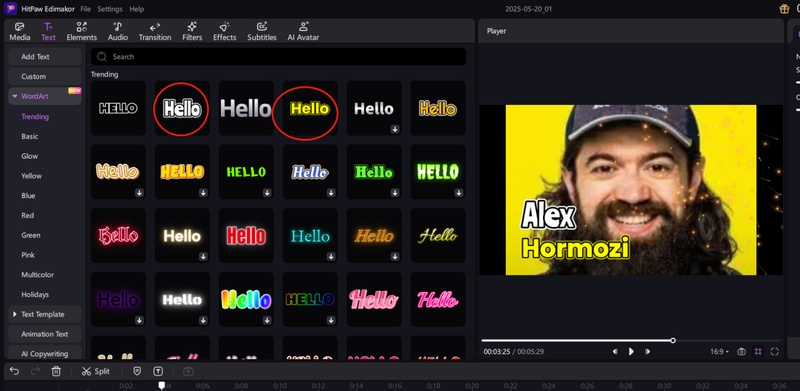
Task: Download the blue italic Hello style
Action: click(331, 193)
